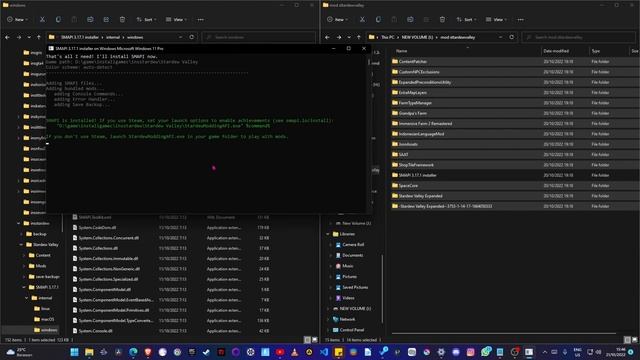Show hidden system tray icons

click(544, 352)
